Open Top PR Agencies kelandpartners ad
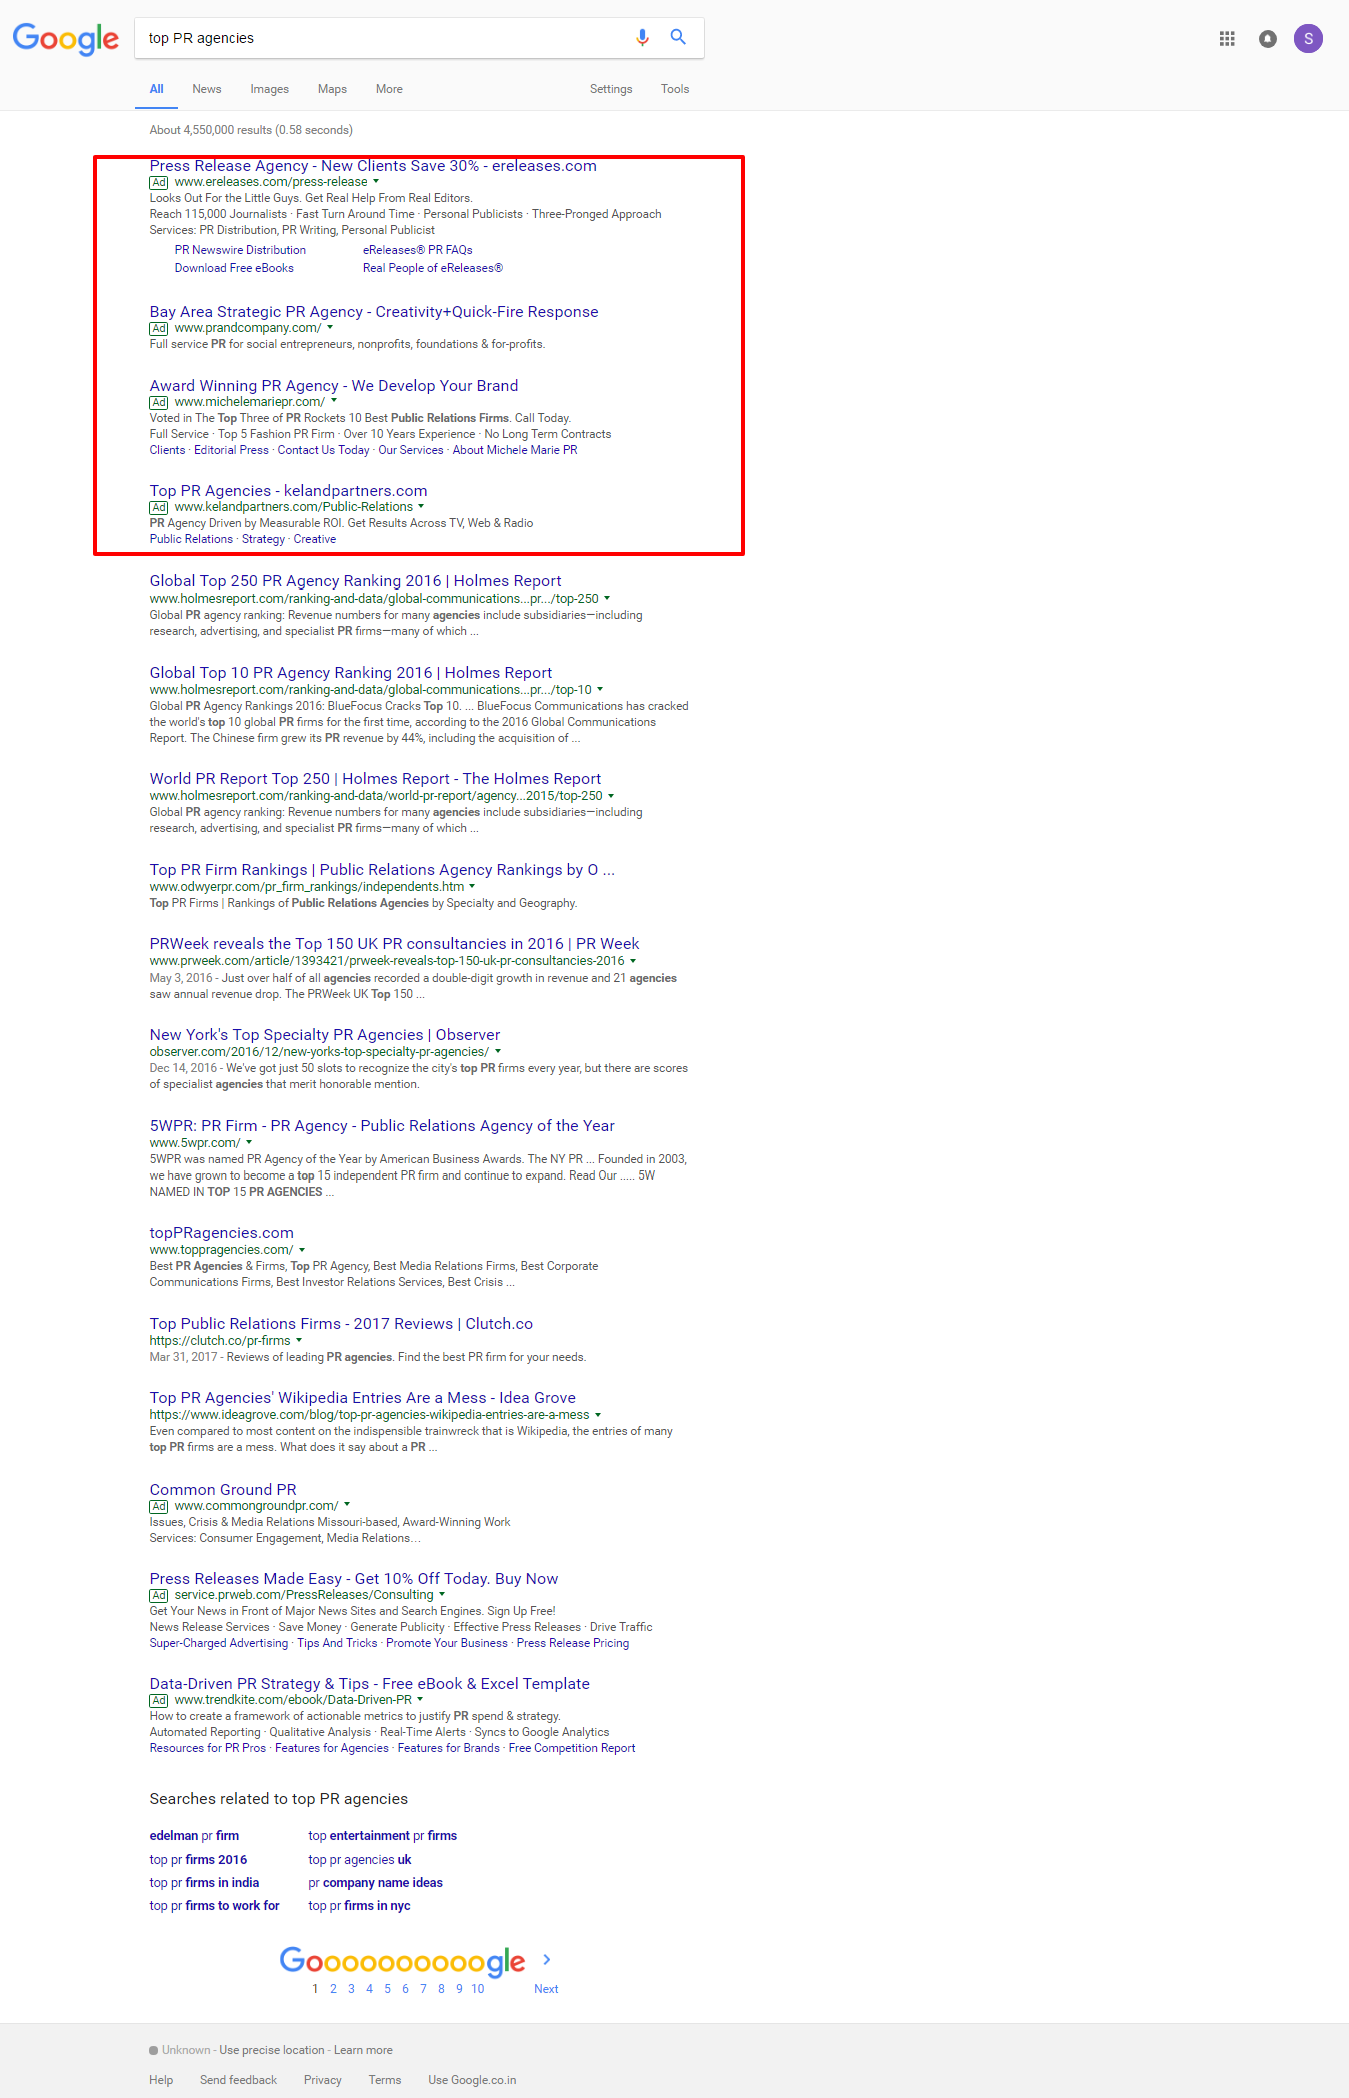 click(288, 491)
